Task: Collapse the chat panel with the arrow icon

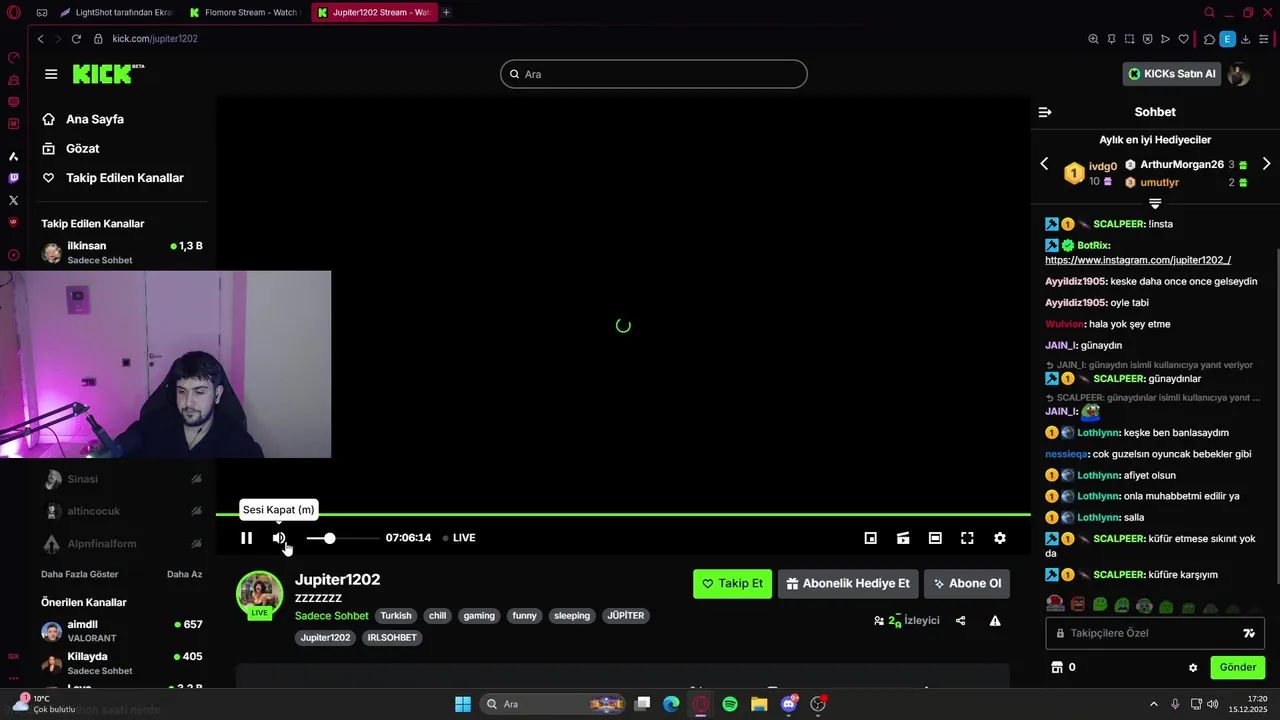Action: [x=1045, y=112]
